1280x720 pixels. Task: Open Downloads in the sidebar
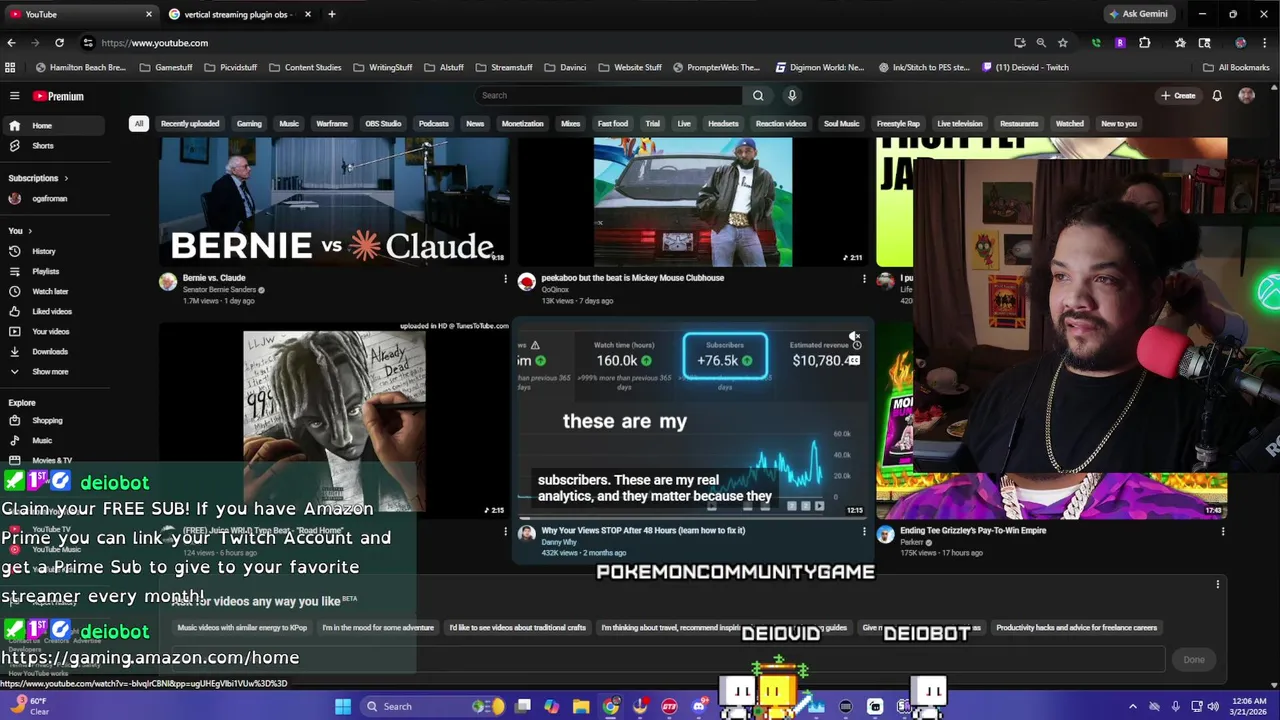click(52, 351)
